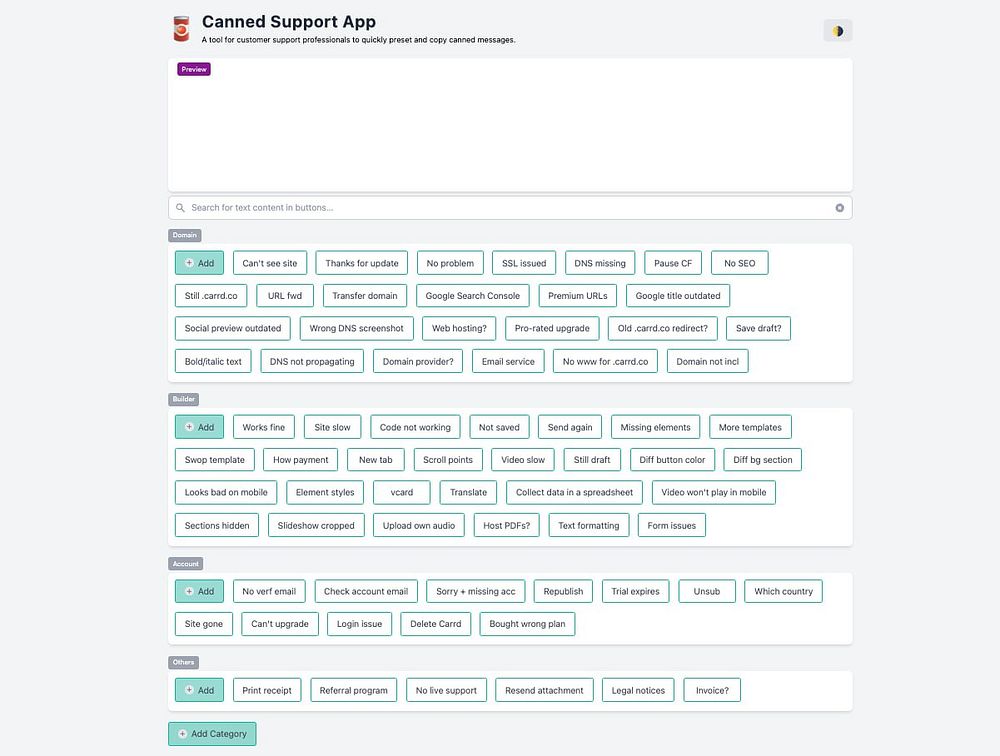The height and width of the screenshot is (756, 1000).
Task: Click the Add button in the Account category
Action: coord(199,591)
